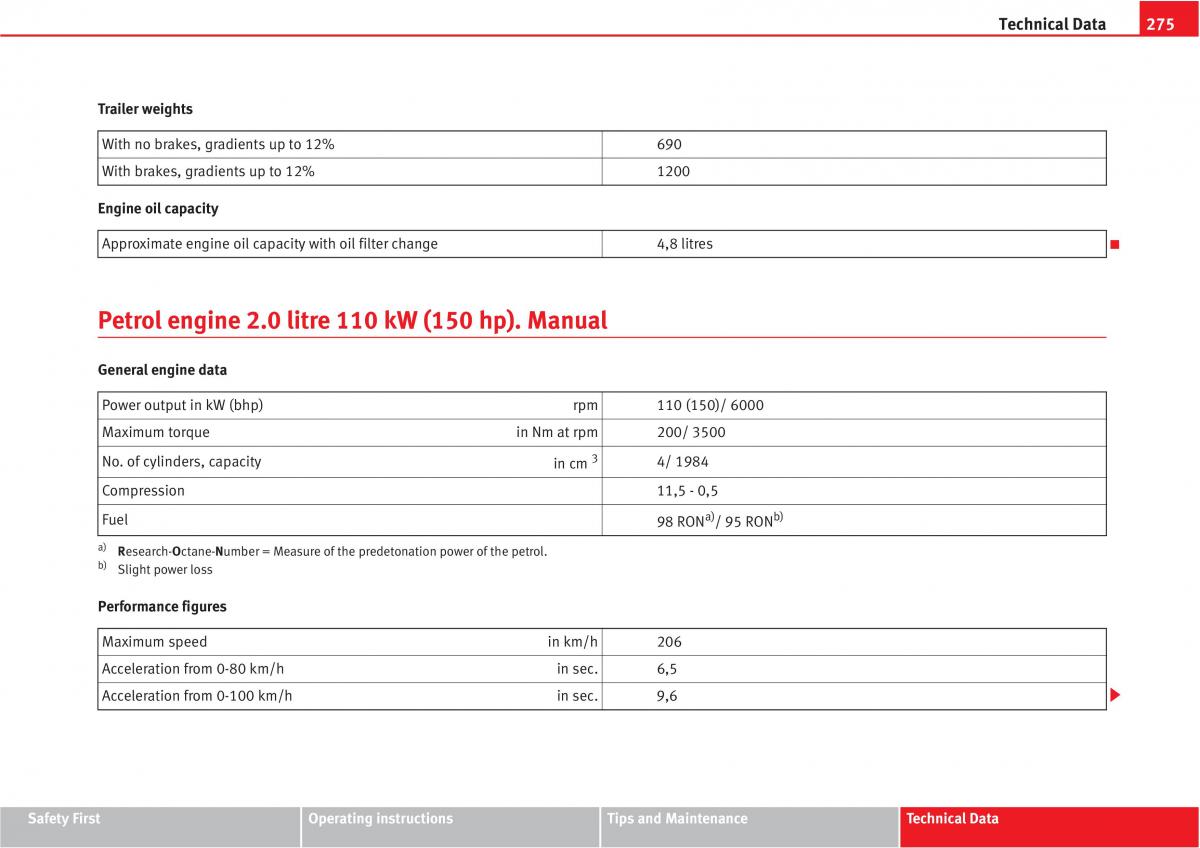Click the 11,5 - 0,5 compression value
Image resolution: width=1200 pixels, height=848 pixels.
pos(687,491)
